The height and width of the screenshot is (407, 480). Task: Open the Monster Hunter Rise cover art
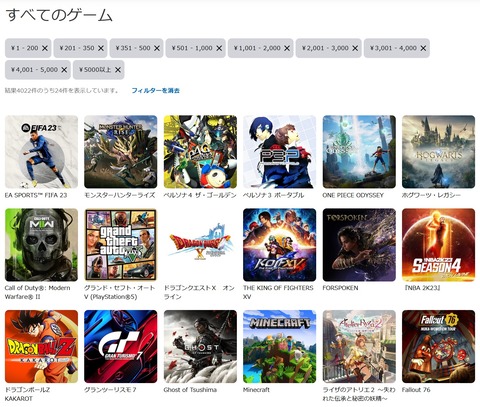[121, 152]
